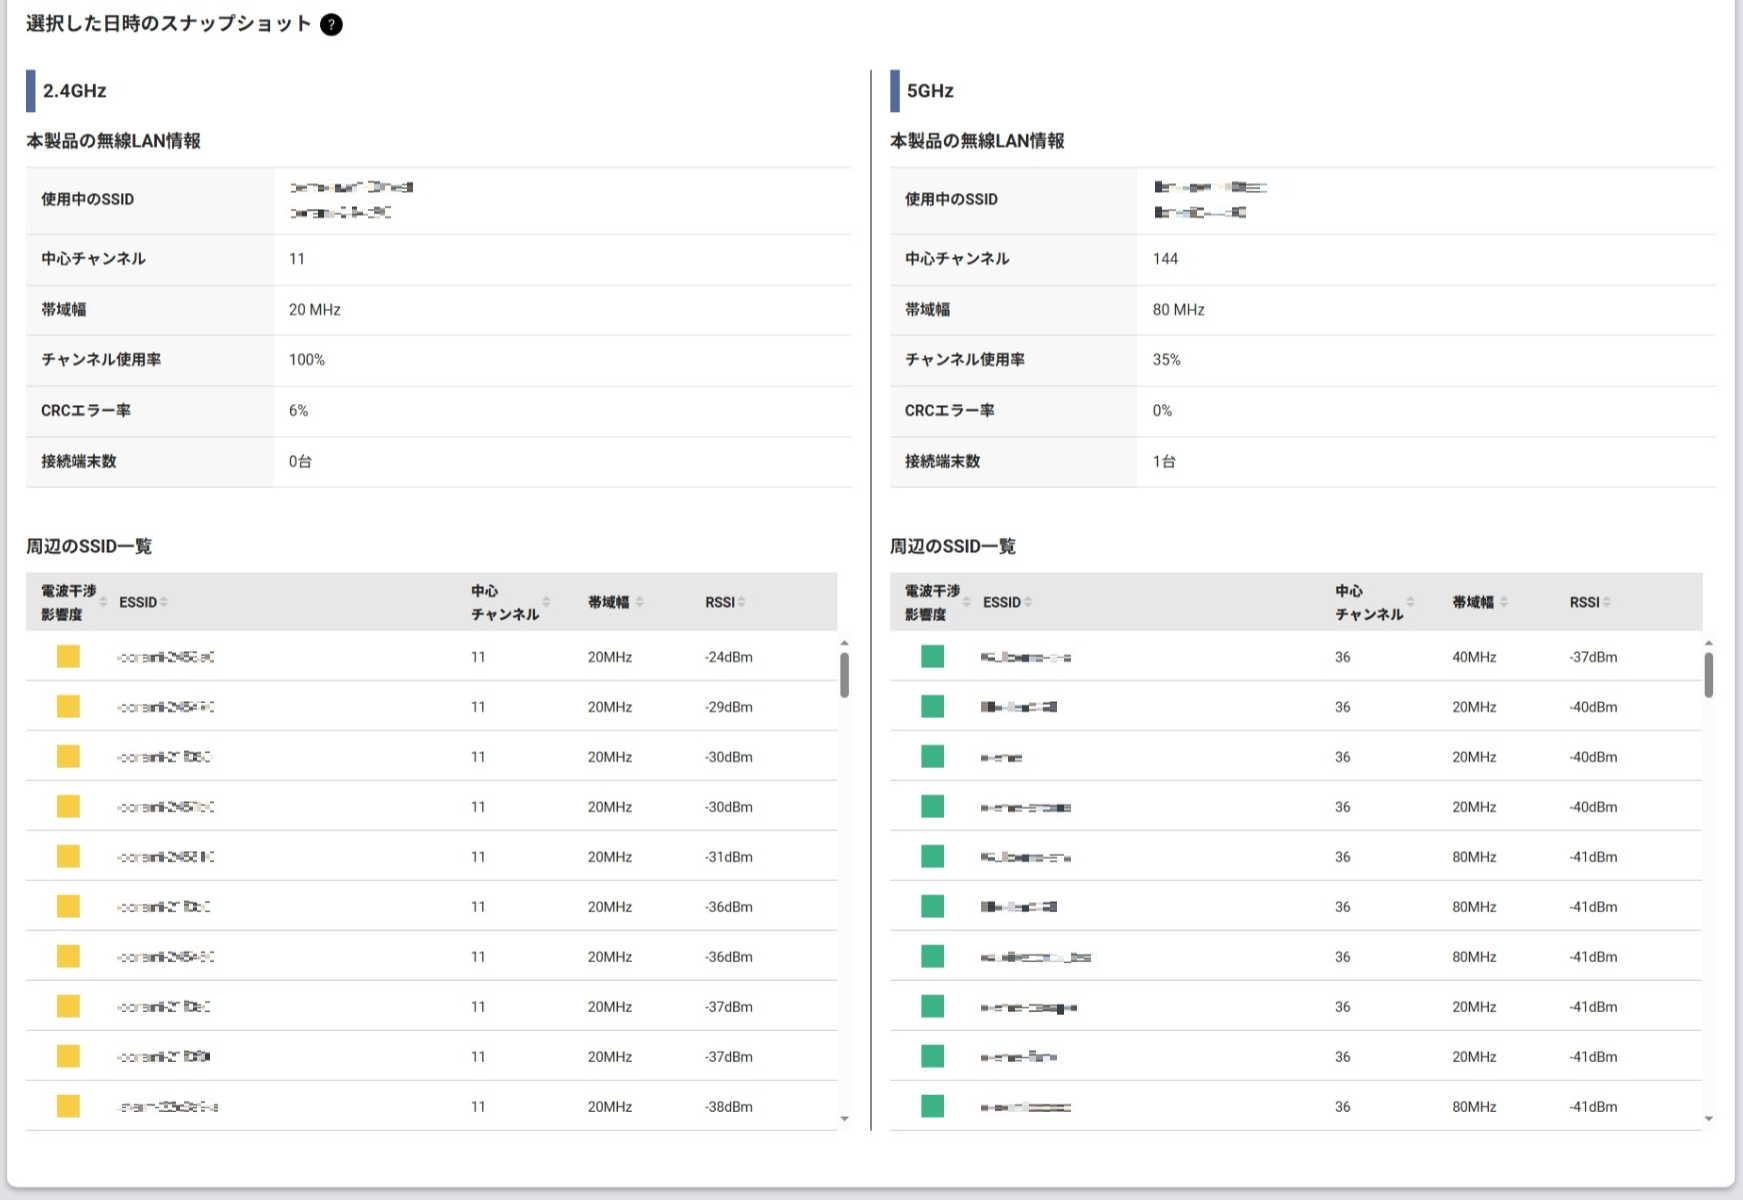Sort 5GHz list by 中心チャンネル
The image size is (1743, 1200).
pos(1374,602)
